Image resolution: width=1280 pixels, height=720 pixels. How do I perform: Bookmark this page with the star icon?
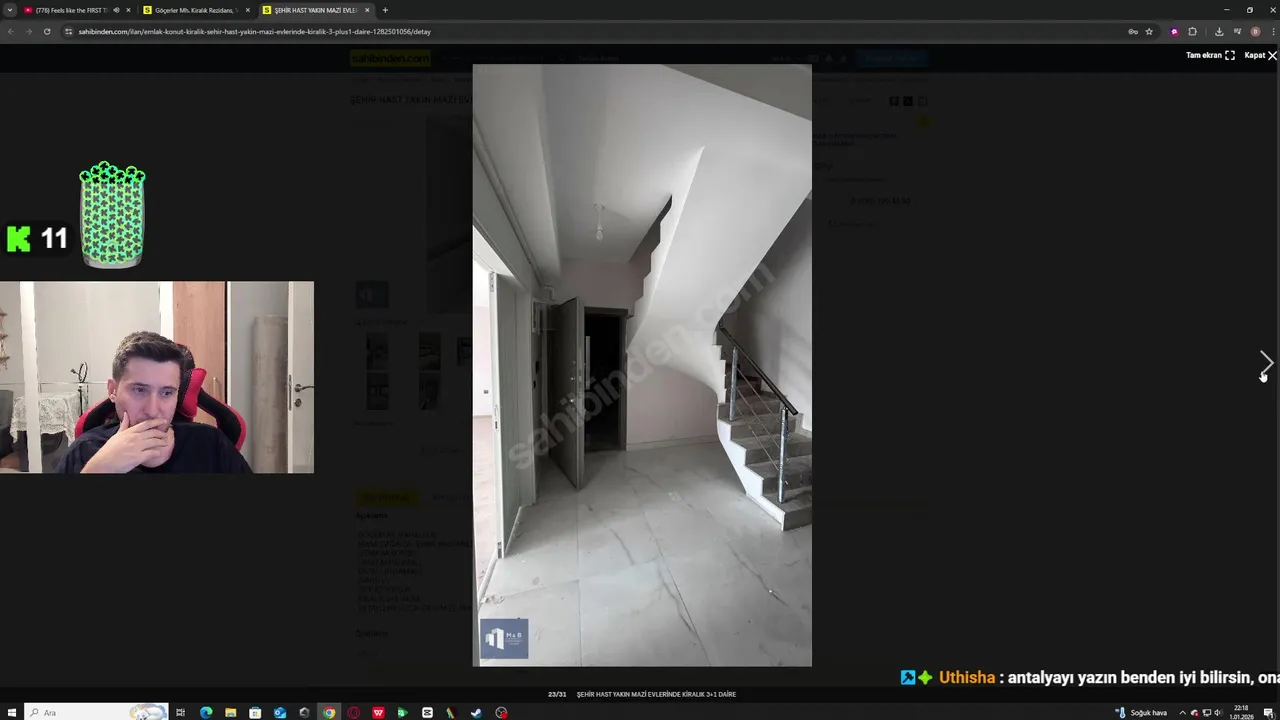[x=1149, y=31]
